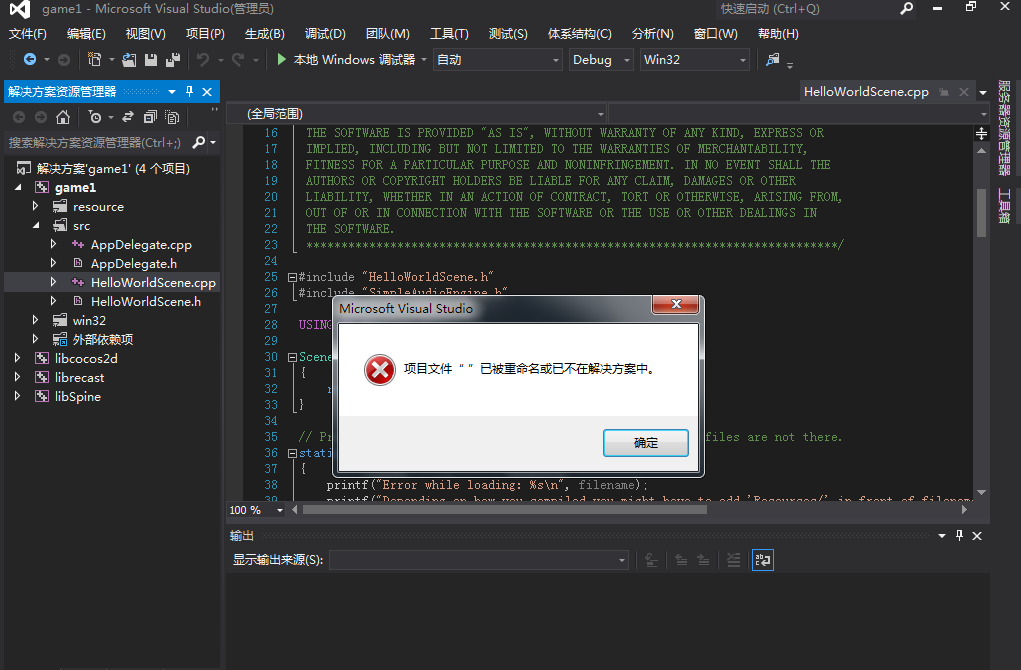Select the libSpine project
The height and width of the screenshot is (670, 1021).
click(x=77, y=397)
